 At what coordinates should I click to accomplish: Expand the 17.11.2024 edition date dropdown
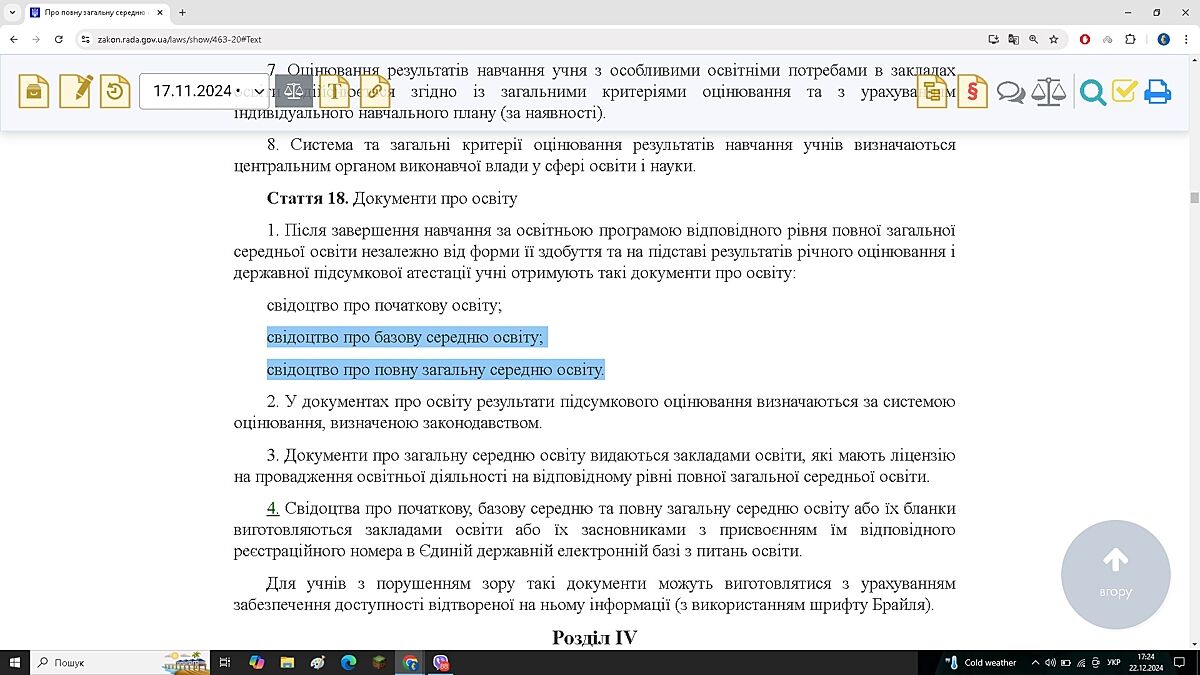[x=204, y=91]
